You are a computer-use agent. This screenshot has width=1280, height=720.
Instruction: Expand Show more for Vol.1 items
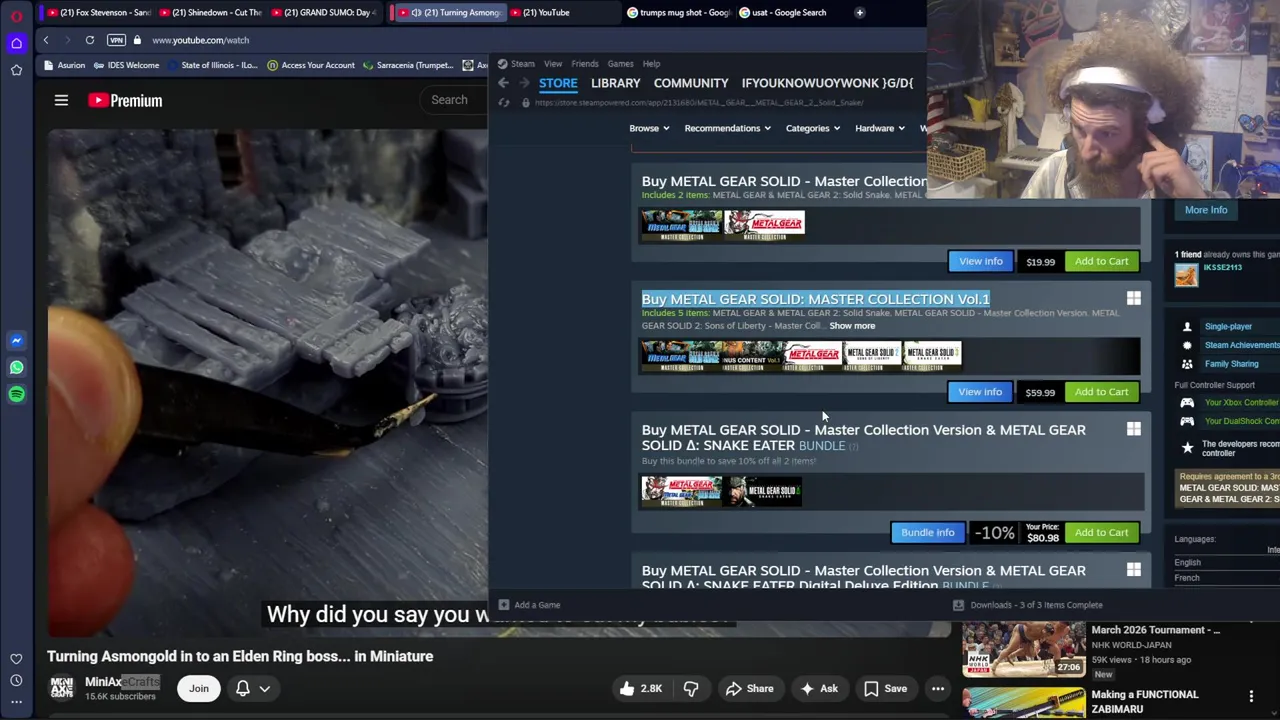point(852,326)
